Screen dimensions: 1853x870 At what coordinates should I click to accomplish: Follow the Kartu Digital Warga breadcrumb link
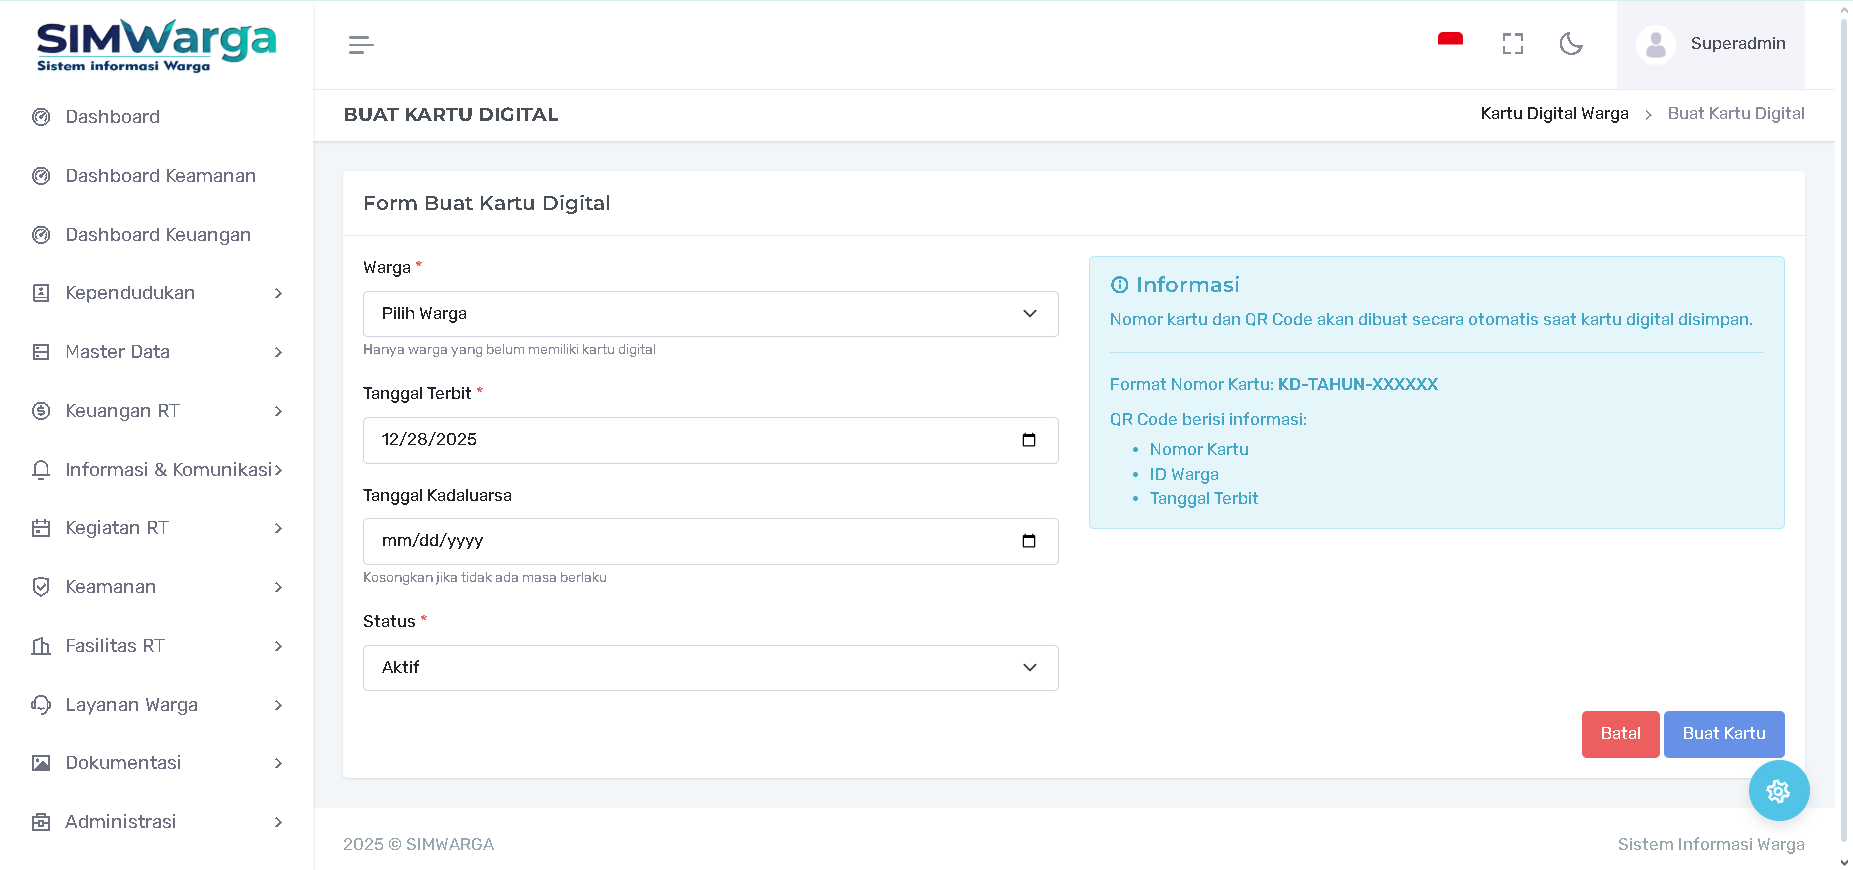(x=1554, y=114)
